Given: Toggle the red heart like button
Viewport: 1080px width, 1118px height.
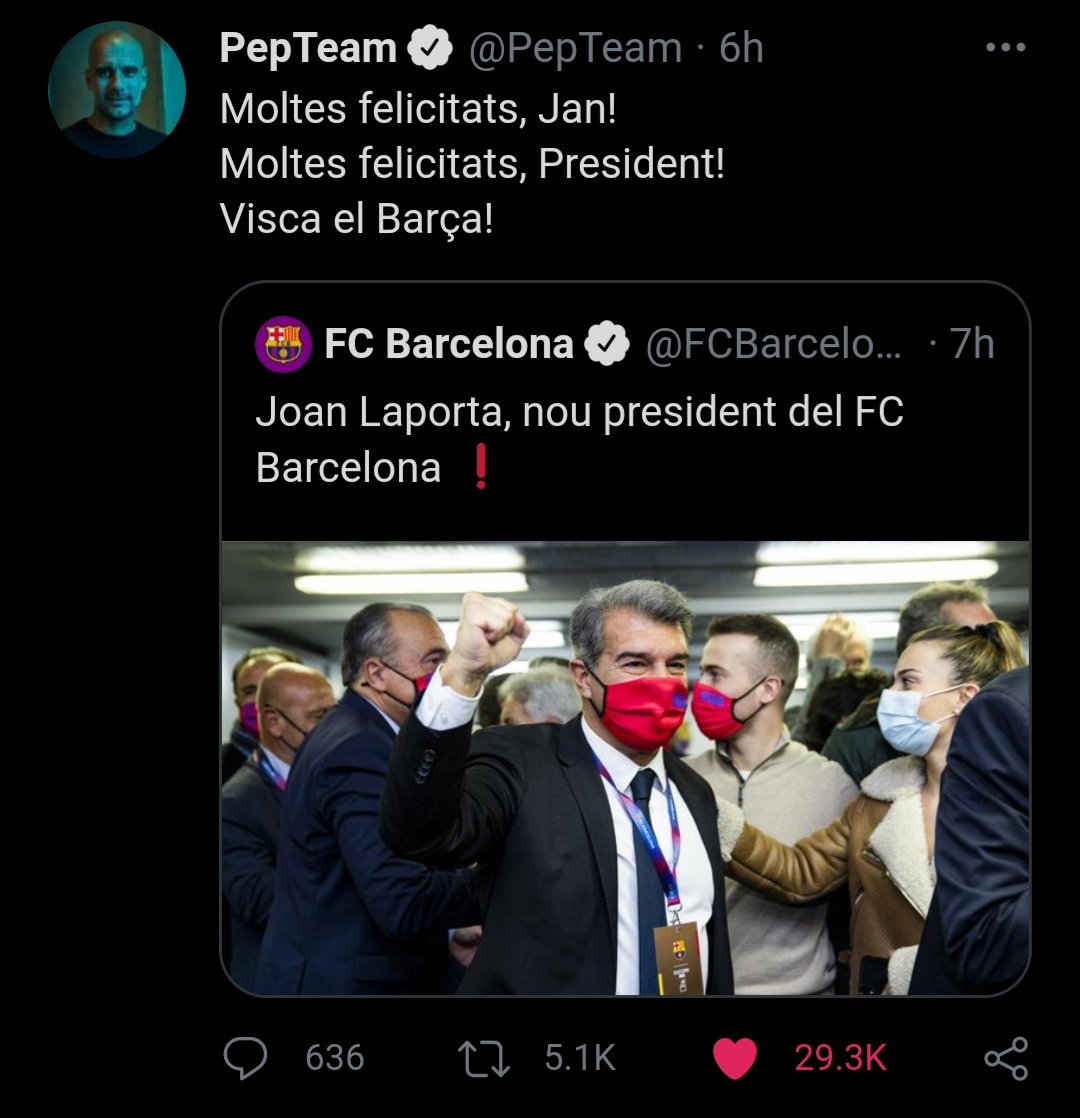Looking at the screenshot, I should click(735, 1058).
